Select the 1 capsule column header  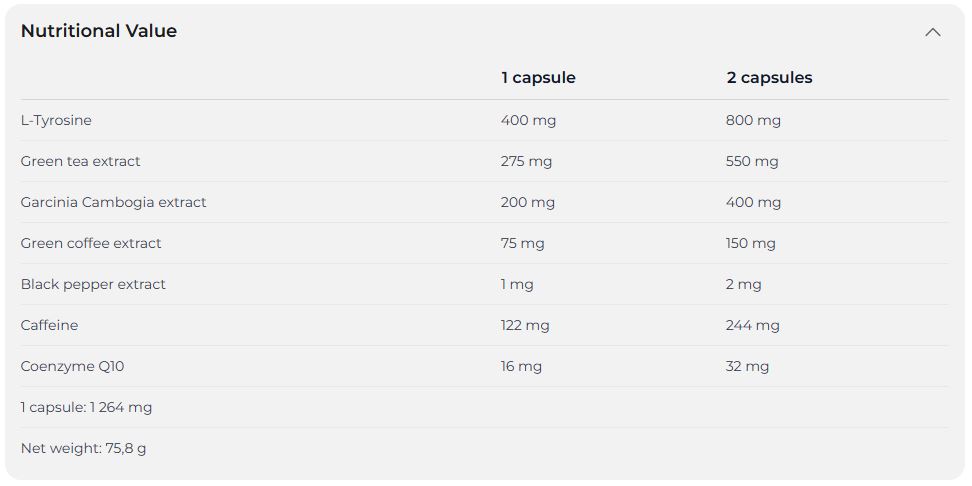point(538,77)
